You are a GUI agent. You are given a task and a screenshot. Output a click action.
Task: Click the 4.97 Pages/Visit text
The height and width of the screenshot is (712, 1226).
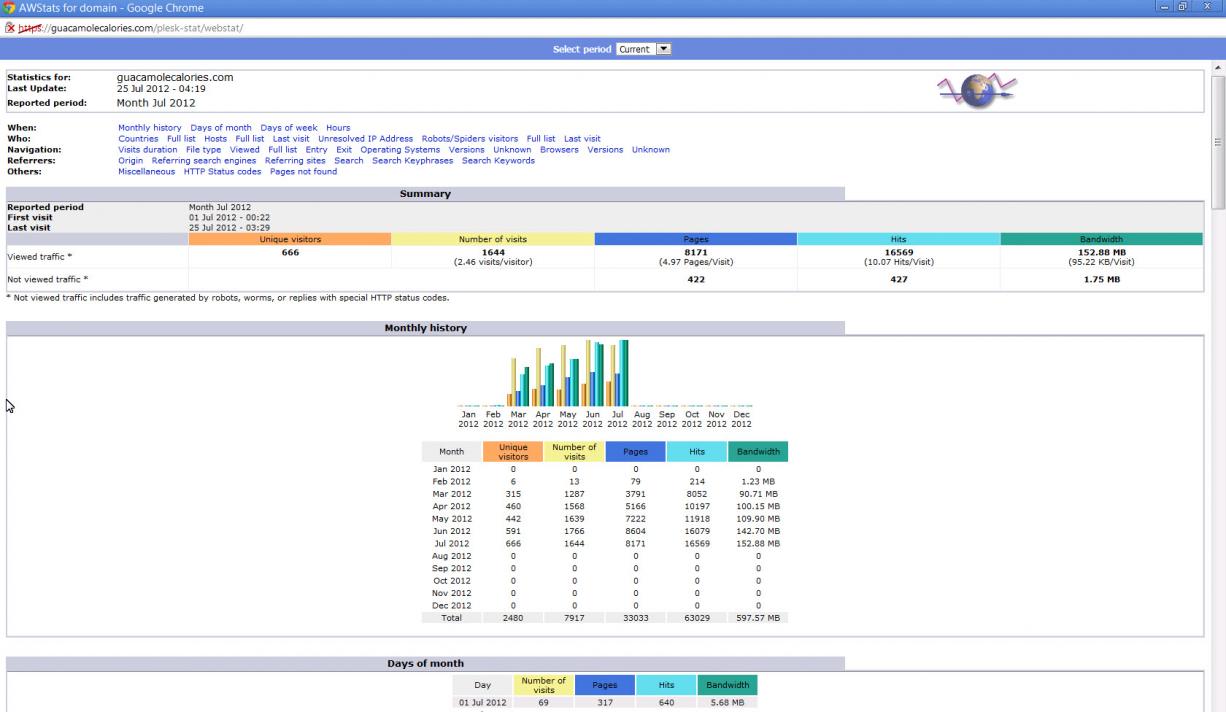[696, 263]
